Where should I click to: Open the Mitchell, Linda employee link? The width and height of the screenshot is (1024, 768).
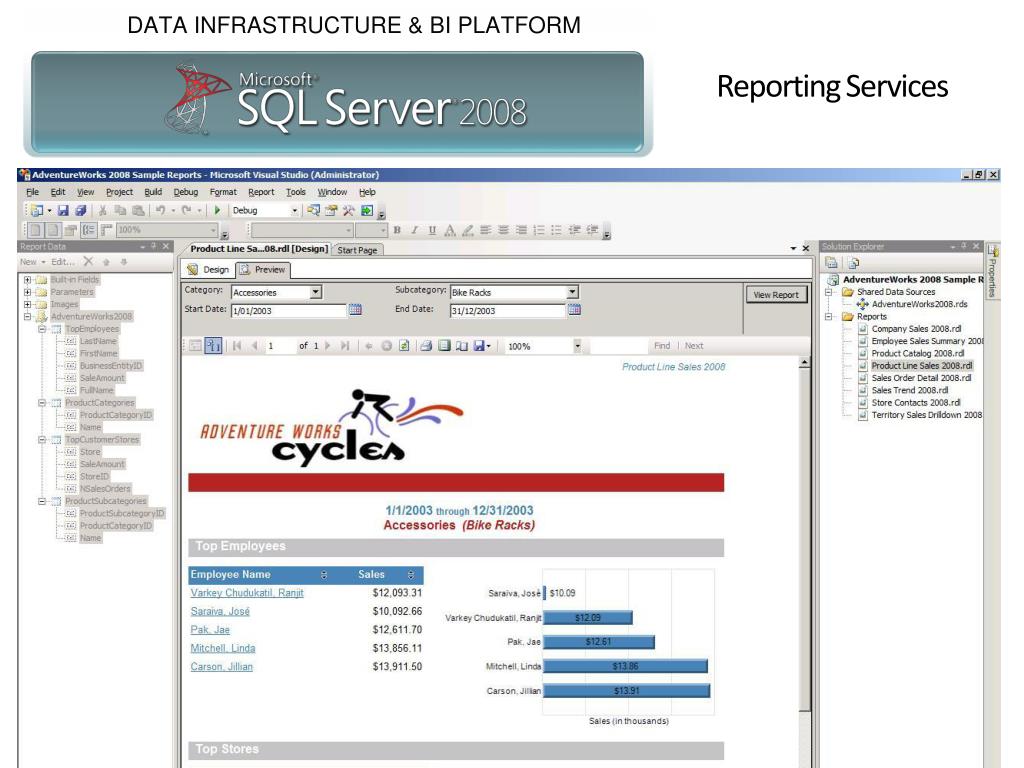[x=223, y=648]
